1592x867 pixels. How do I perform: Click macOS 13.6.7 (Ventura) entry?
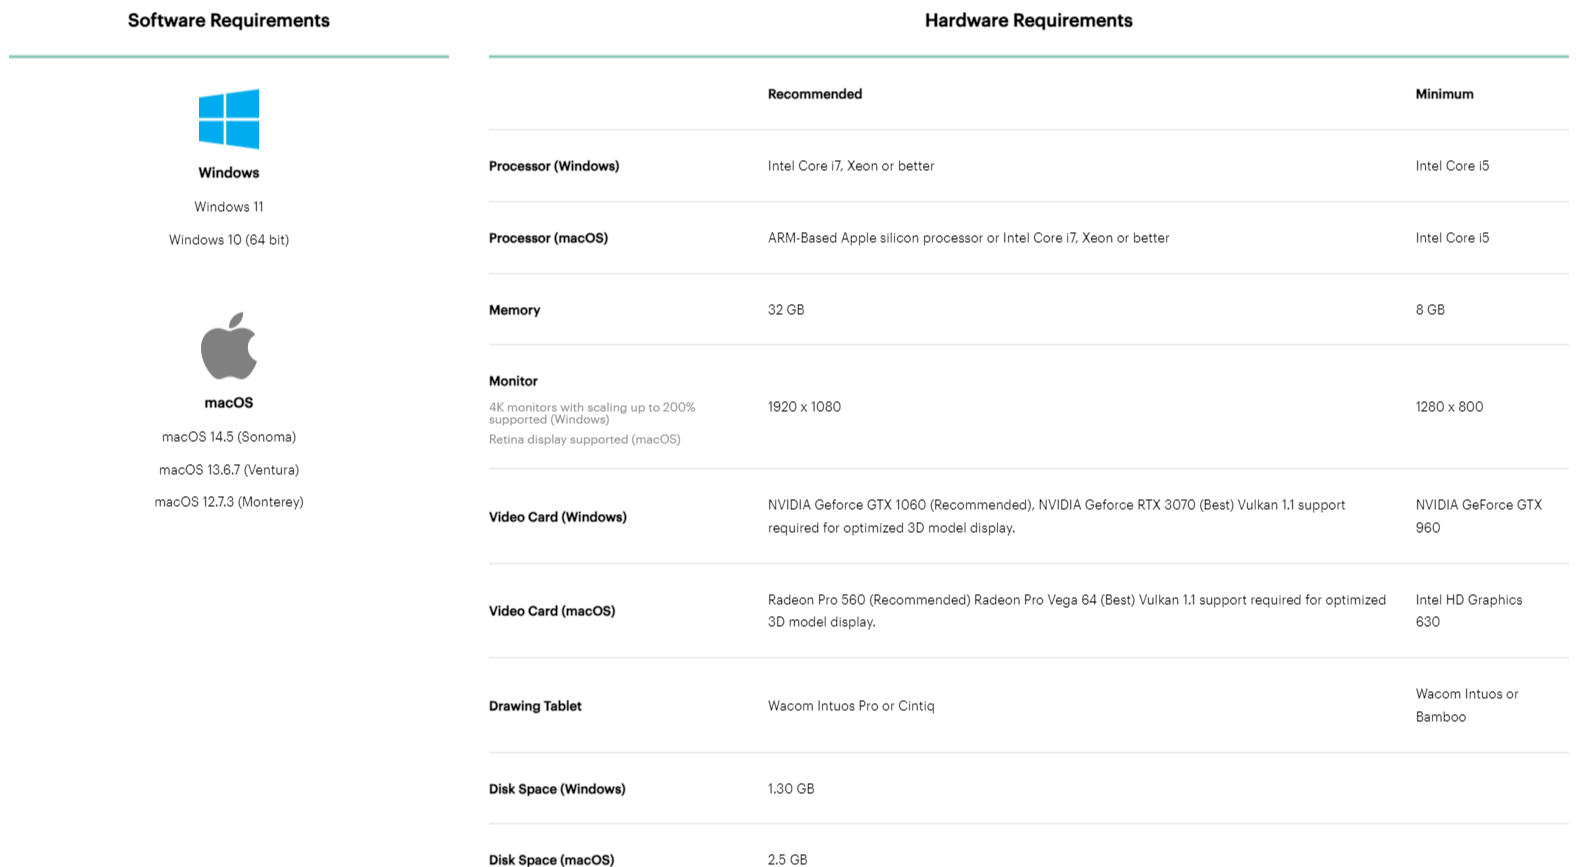[x=228, y=470]
